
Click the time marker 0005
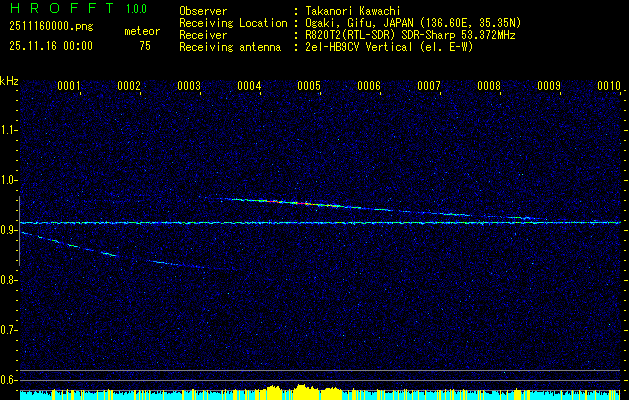[309, 86]
